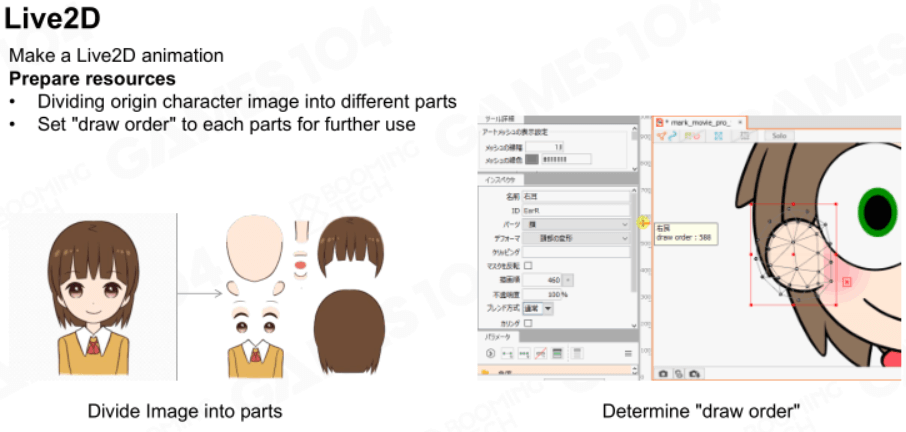The height and width of the screenshot is (432, 906).
Task: Click the red lasso icon in canvas toolbar
Action: pyautogui.click(x=695, y=136)
